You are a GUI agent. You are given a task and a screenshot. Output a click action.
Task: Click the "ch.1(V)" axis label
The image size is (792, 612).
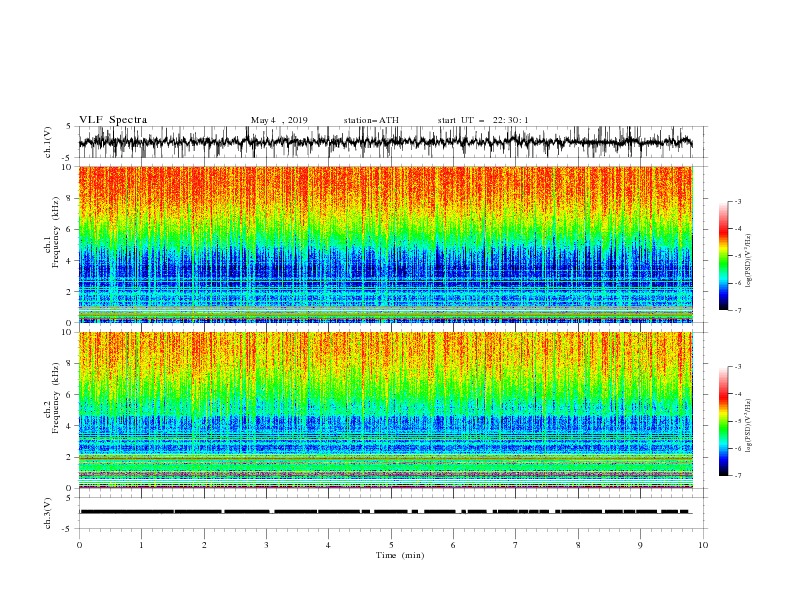tap(48, 142)
